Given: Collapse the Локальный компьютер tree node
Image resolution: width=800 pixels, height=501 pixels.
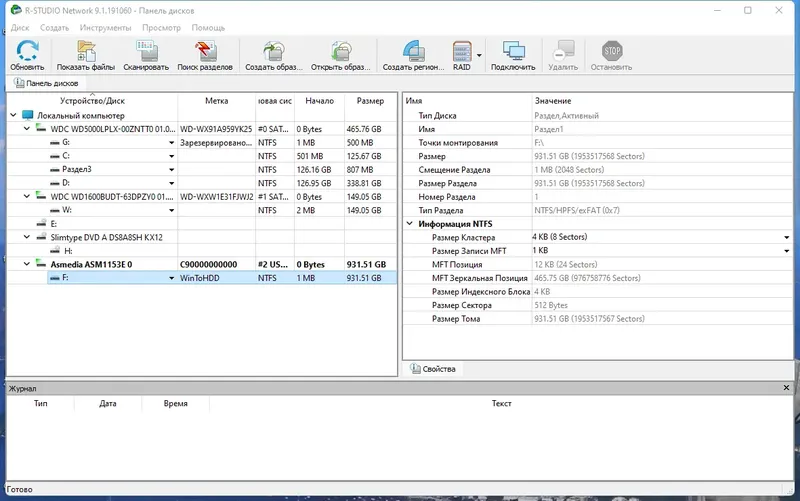Looking at the screenshot, I should tap(13, 115).
